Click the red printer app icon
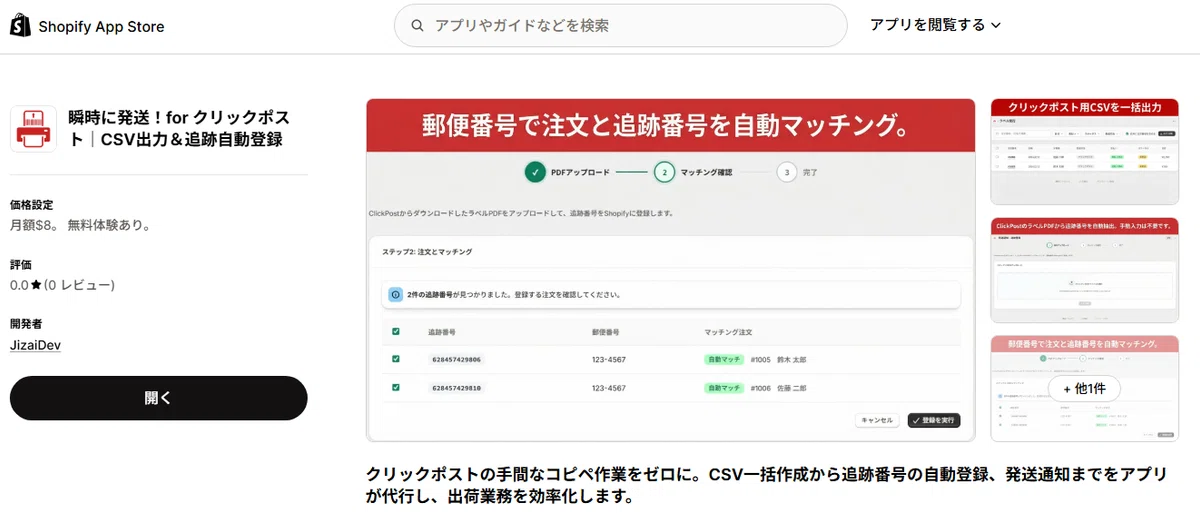 coord(33,129)
